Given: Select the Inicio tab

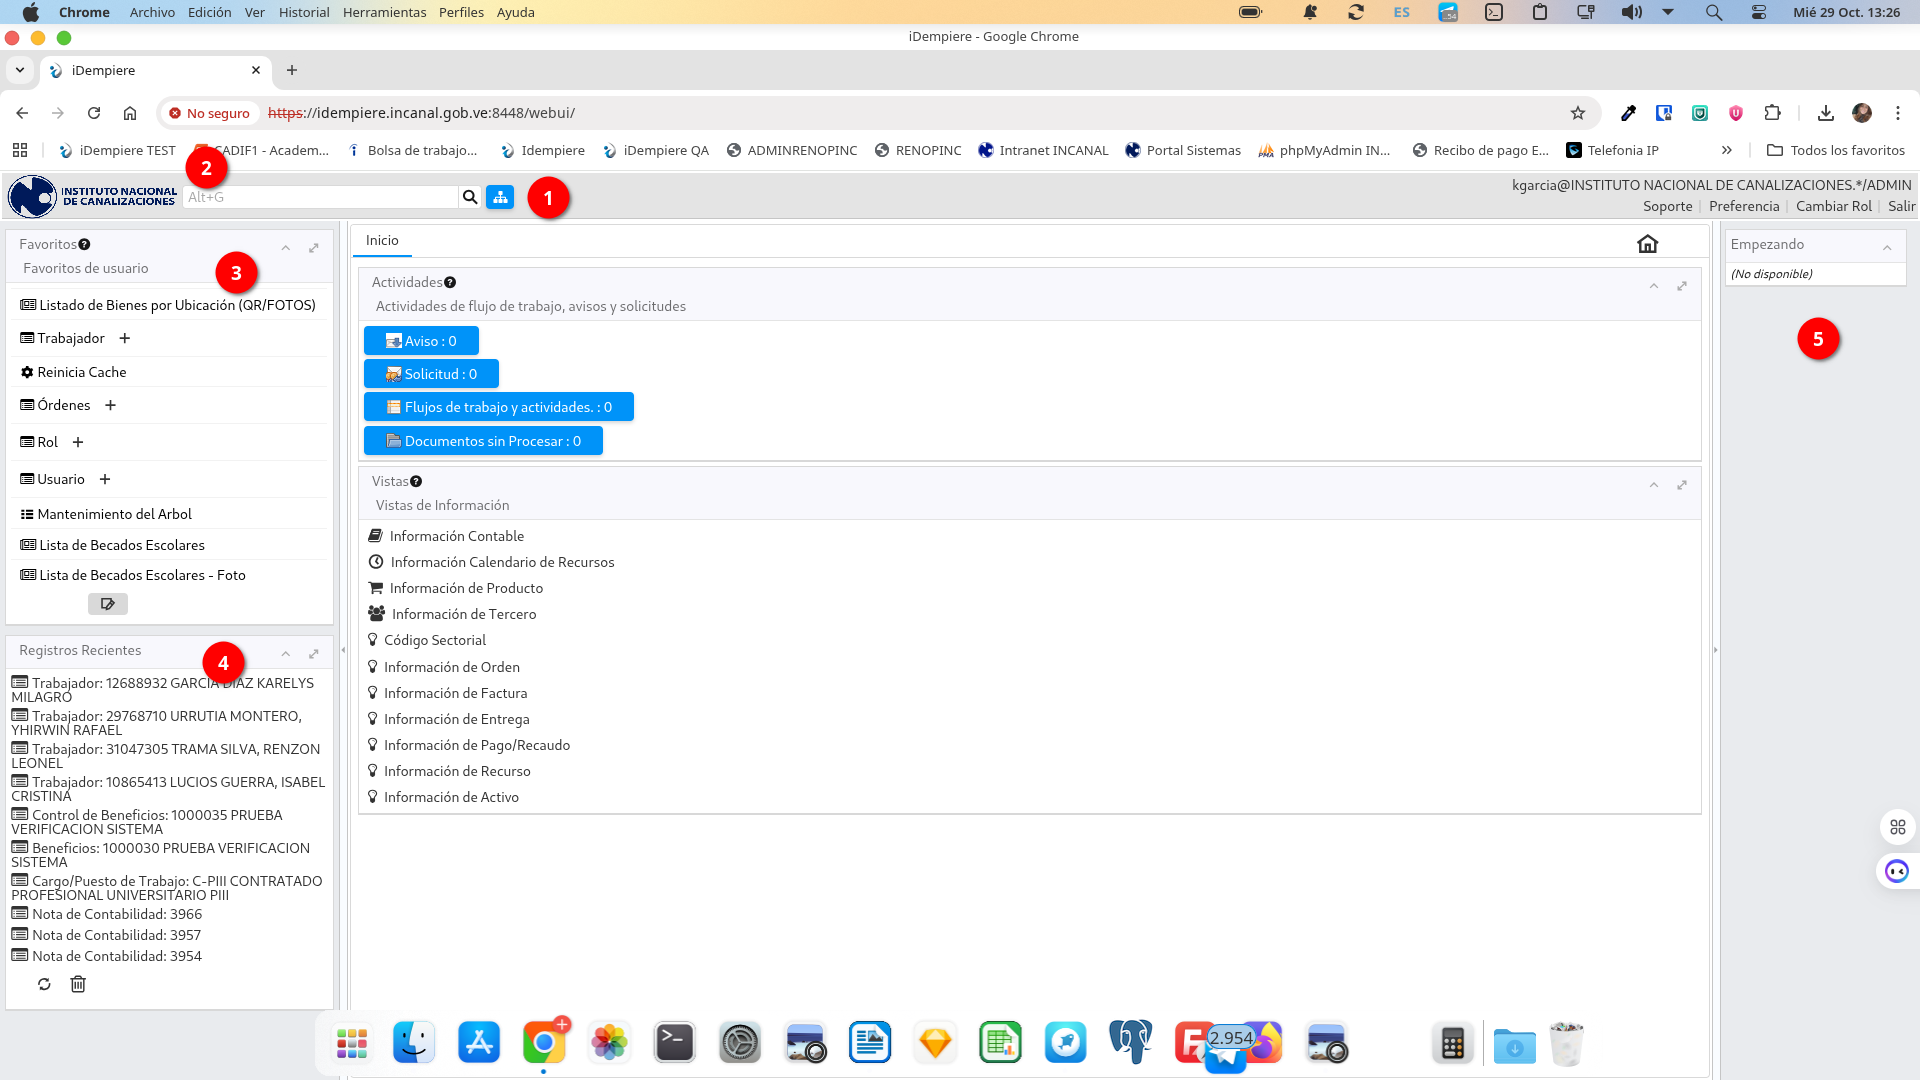Looking at the screenshot, I should tap(382, 240).
